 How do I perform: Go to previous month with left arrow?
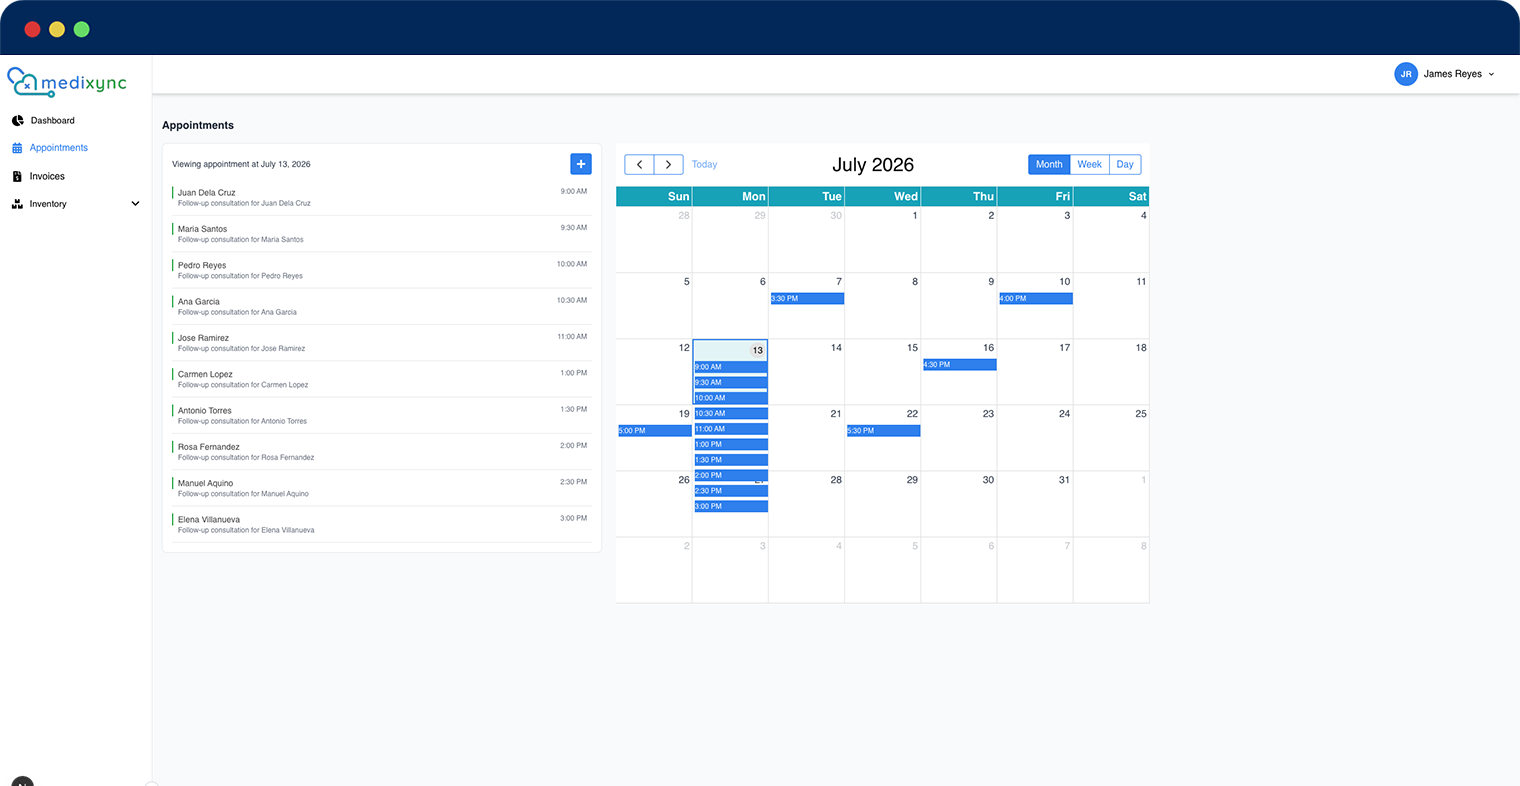click(639, 165)
